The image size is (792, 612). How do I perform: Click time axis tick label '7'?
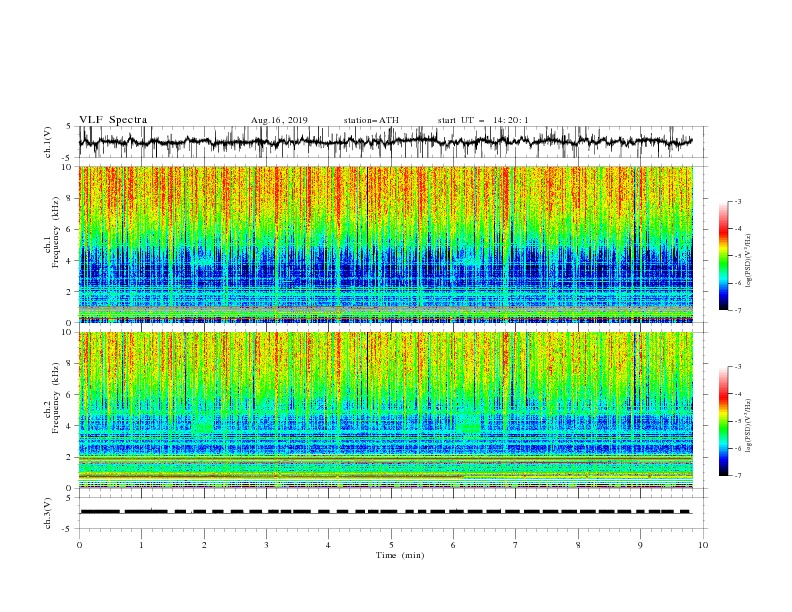[516, 545]
